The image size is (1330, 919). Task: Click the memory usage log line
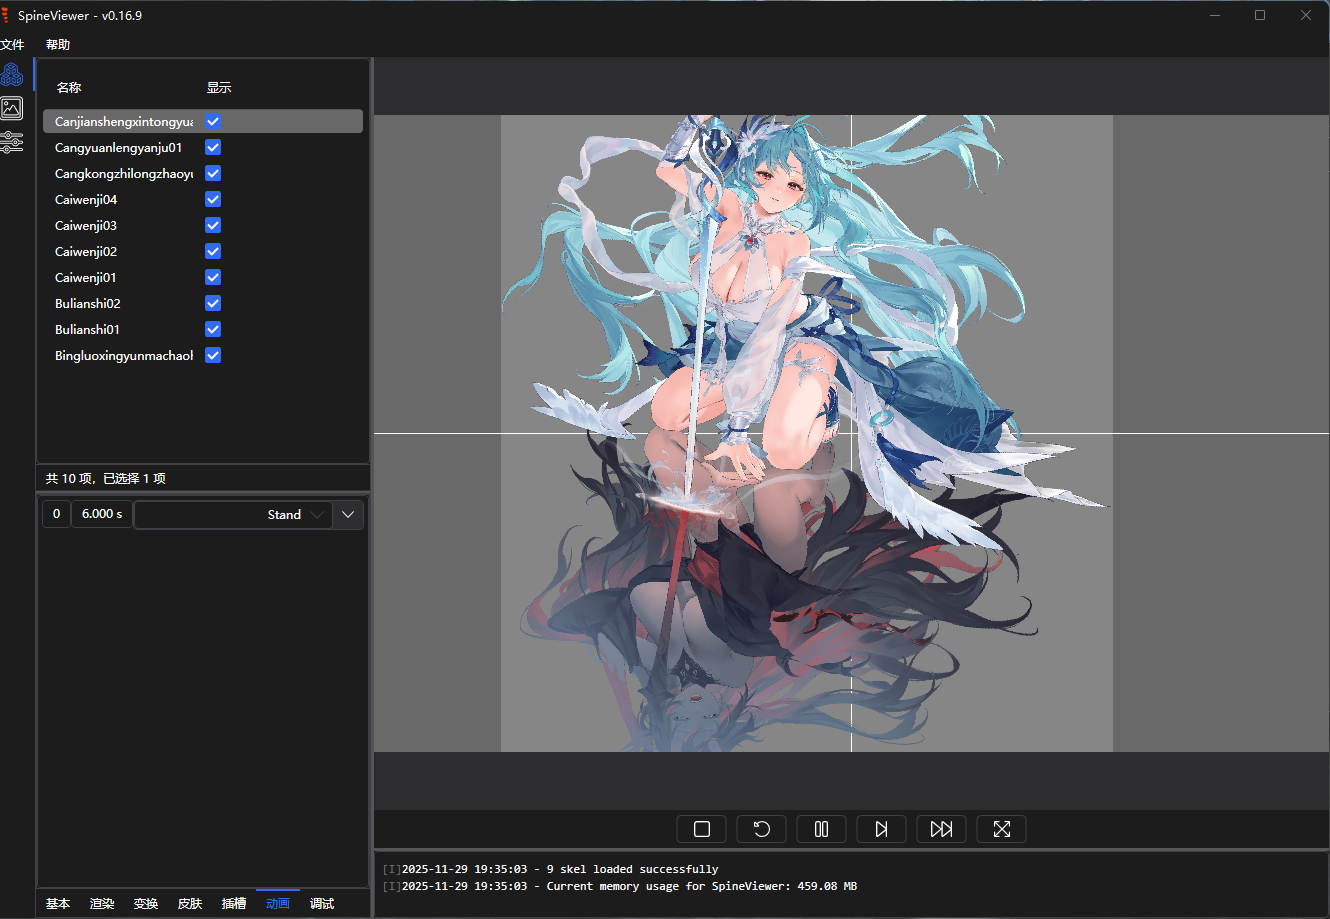pyautogui.click(x=620, y=886)
